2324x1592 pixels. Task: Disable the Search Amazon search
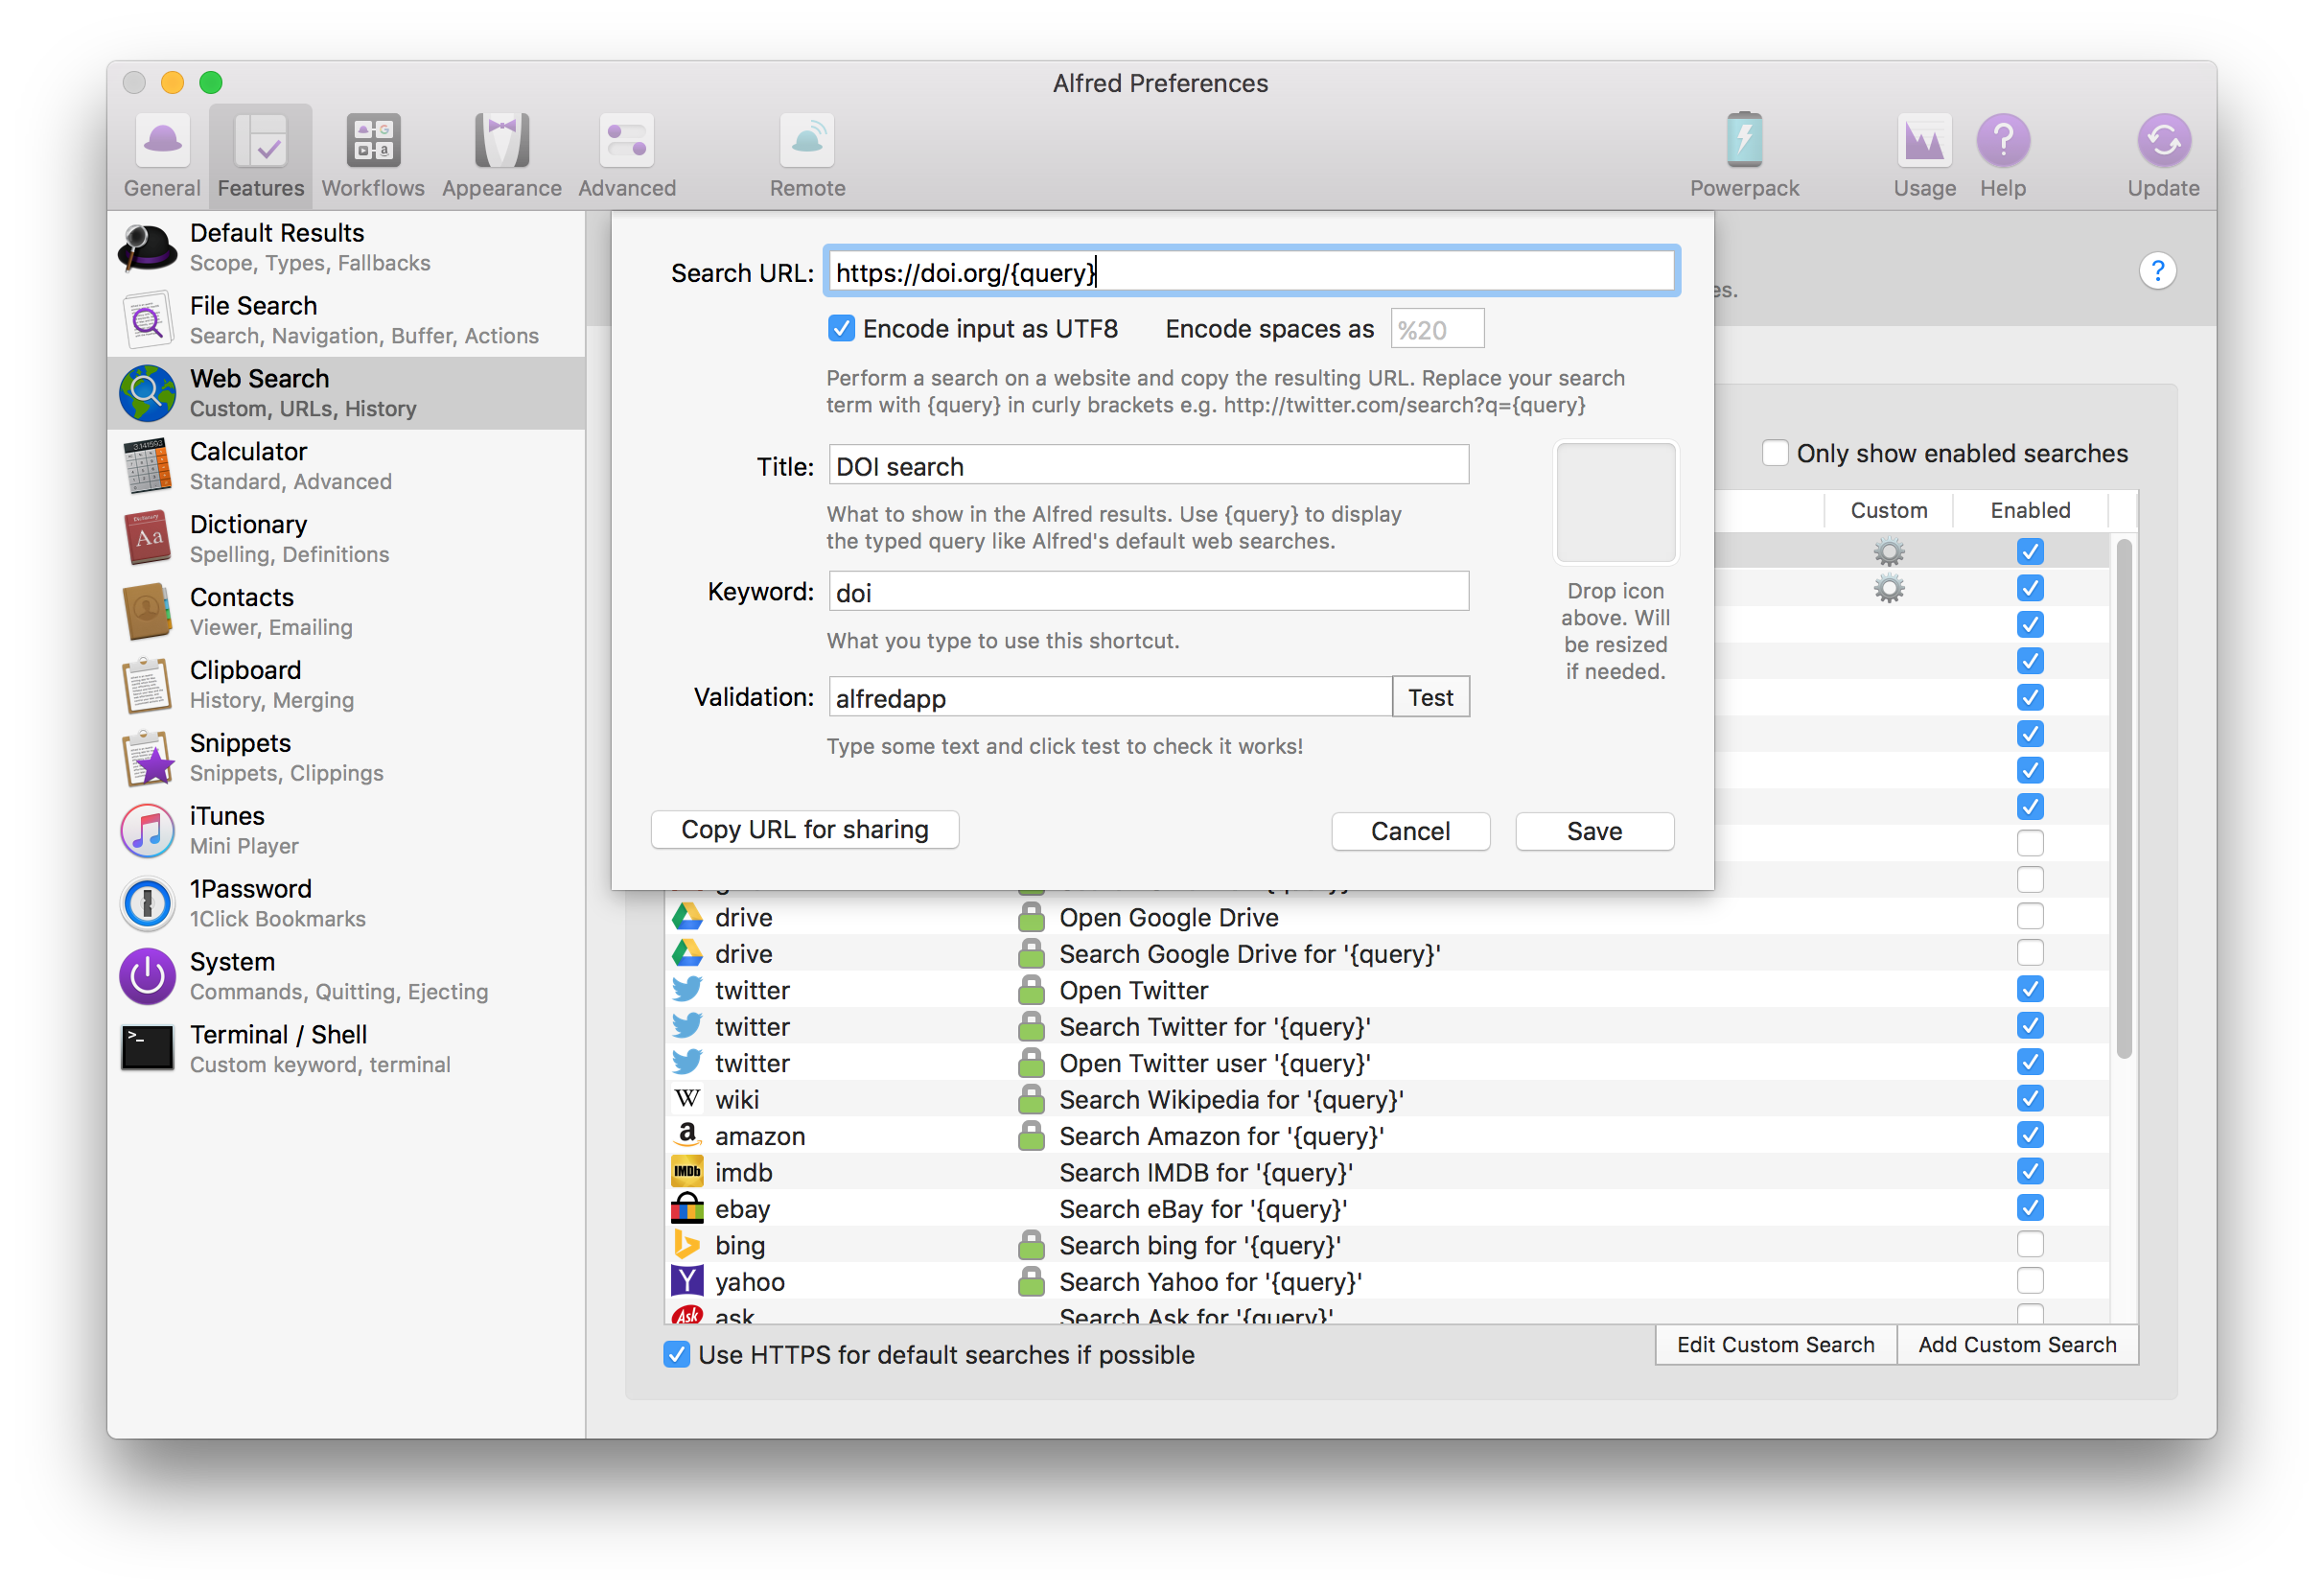(x=2029, y=1135)
